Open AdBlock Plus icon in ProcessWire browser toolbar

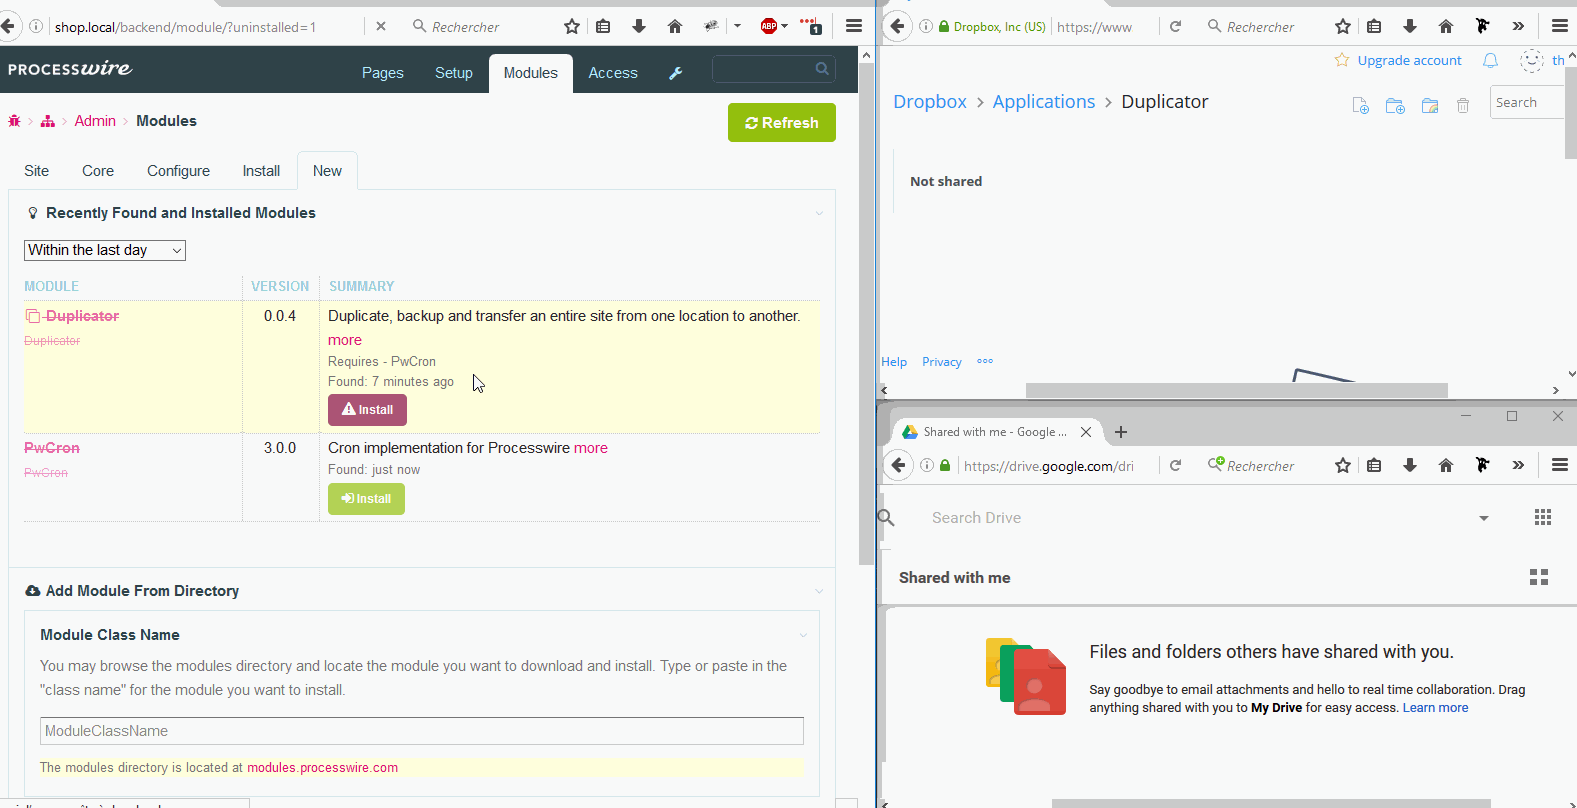tap(768, 26)
